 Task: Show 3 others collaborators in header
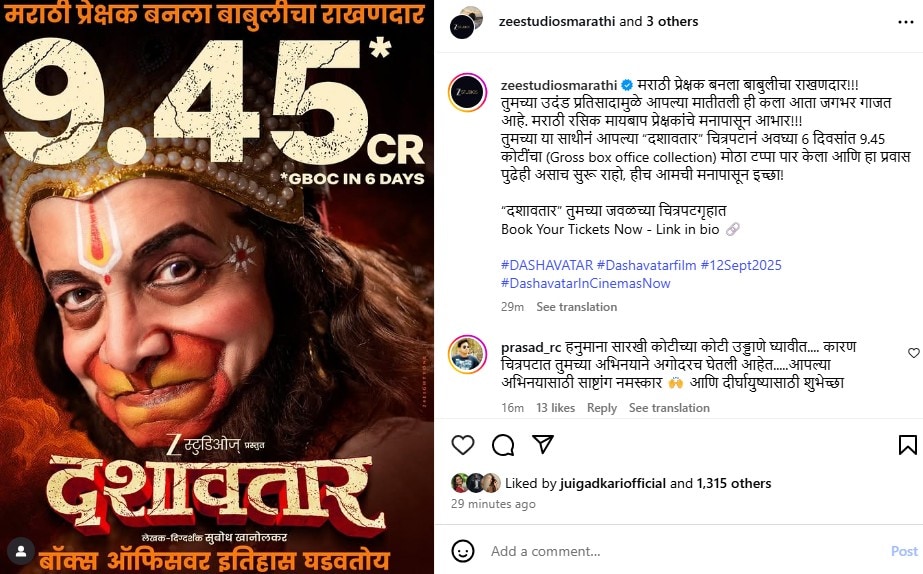pyautogui.click(x=672, y=22)
